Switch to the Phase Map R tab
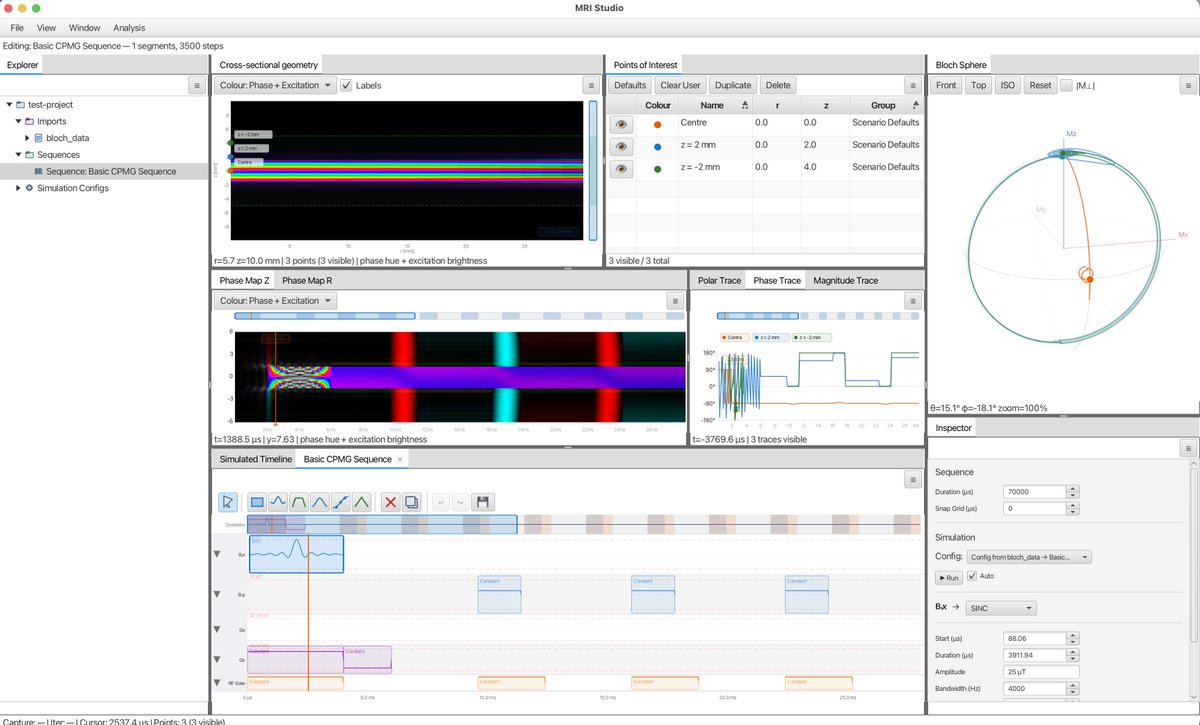Screen dimensions: 1200x725 (307, 281)
